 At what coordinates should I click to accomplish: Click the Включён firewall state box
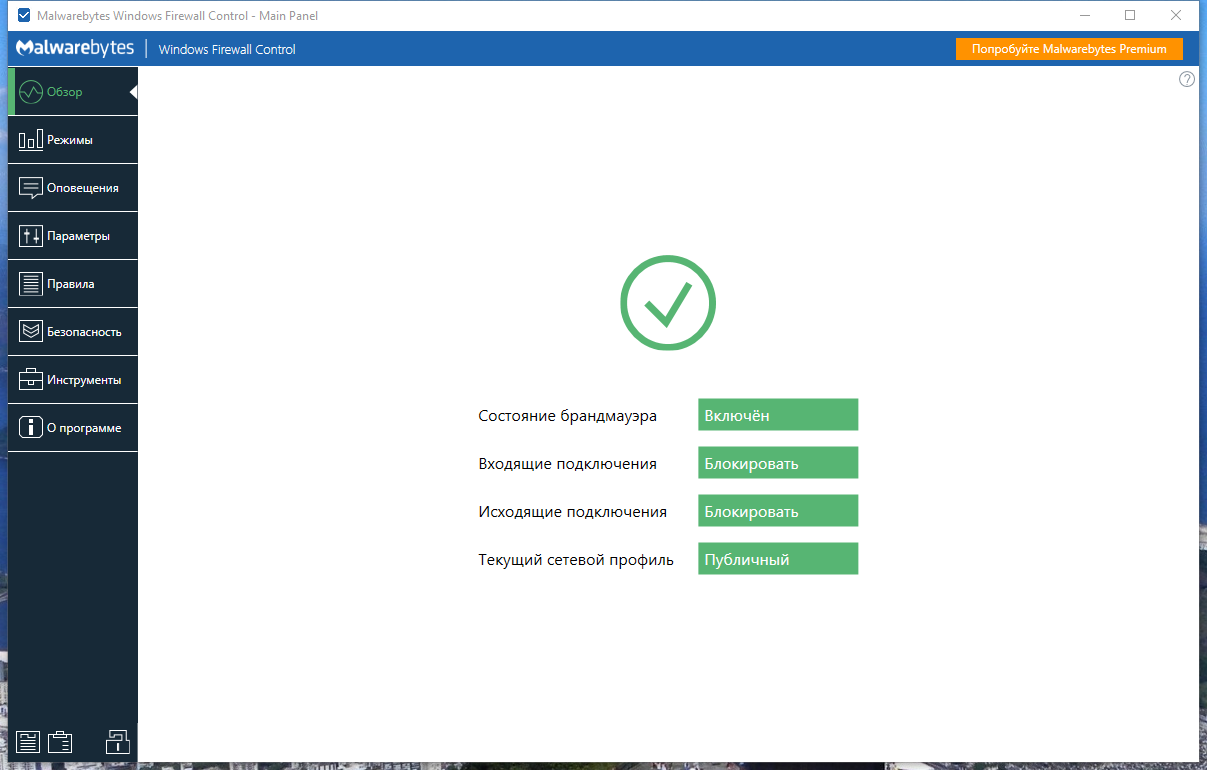coord(778,415)
